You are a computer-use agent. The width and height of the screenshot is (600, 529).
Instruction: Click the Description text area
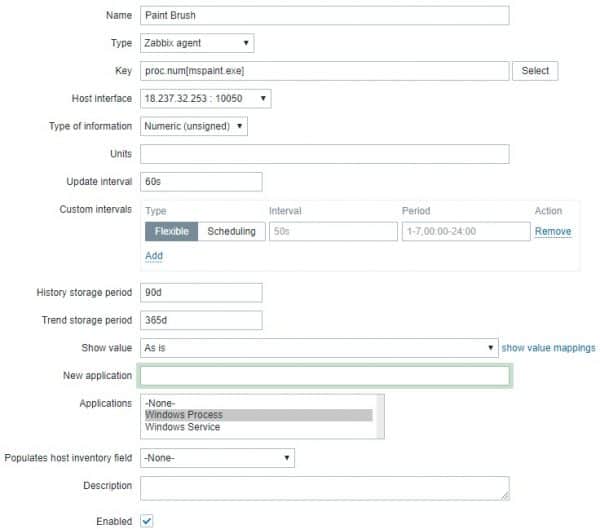(x=324, y=488)
